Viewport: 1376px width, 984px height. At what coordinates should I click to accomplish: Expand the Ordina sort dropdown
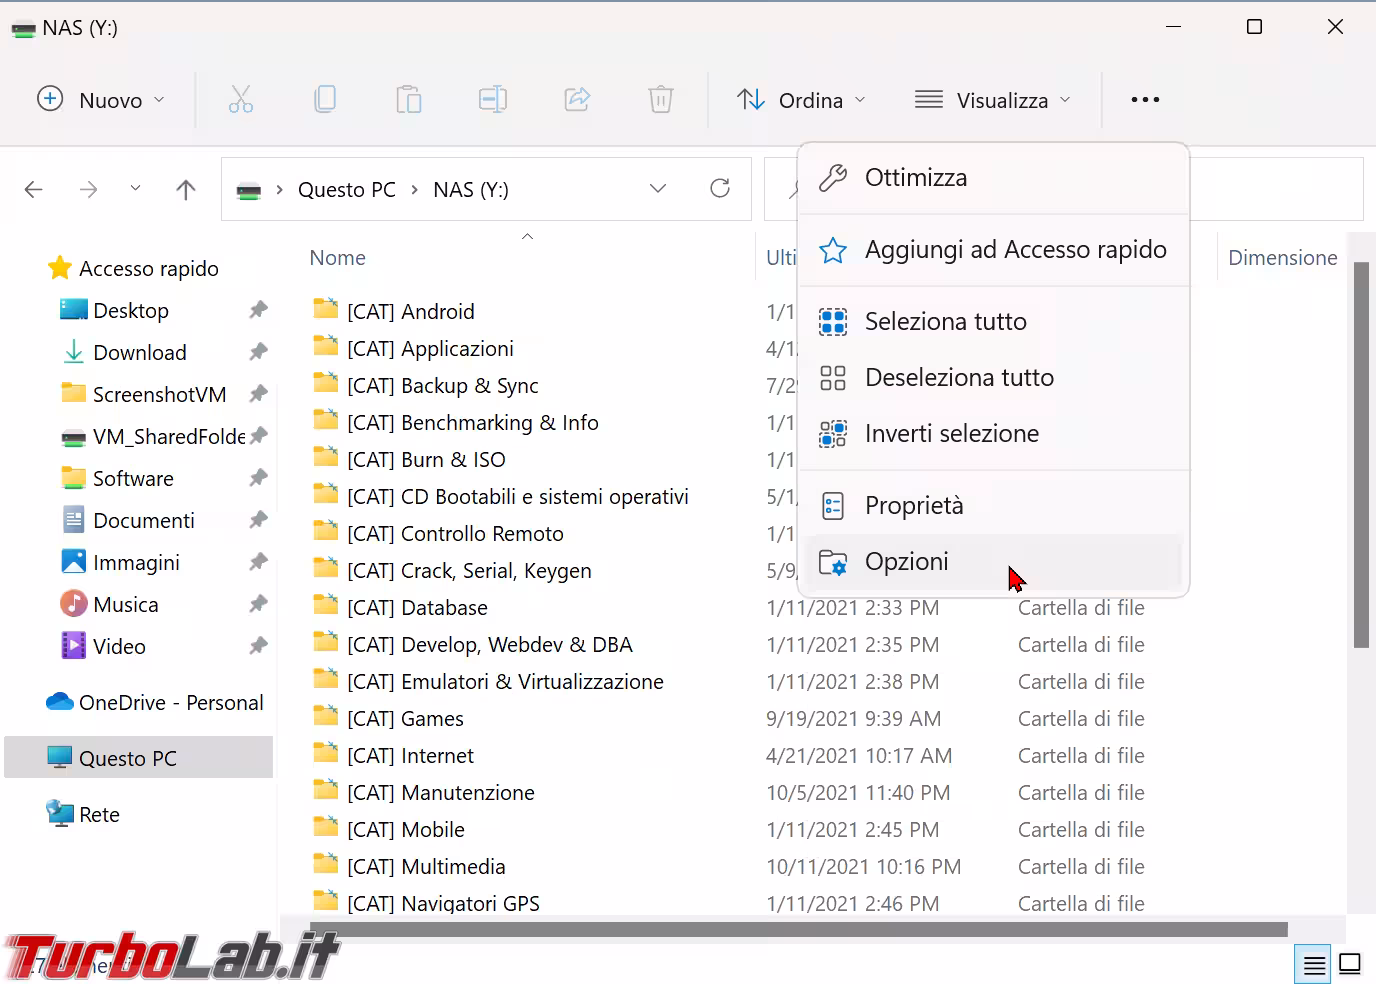tap(801, 100)
